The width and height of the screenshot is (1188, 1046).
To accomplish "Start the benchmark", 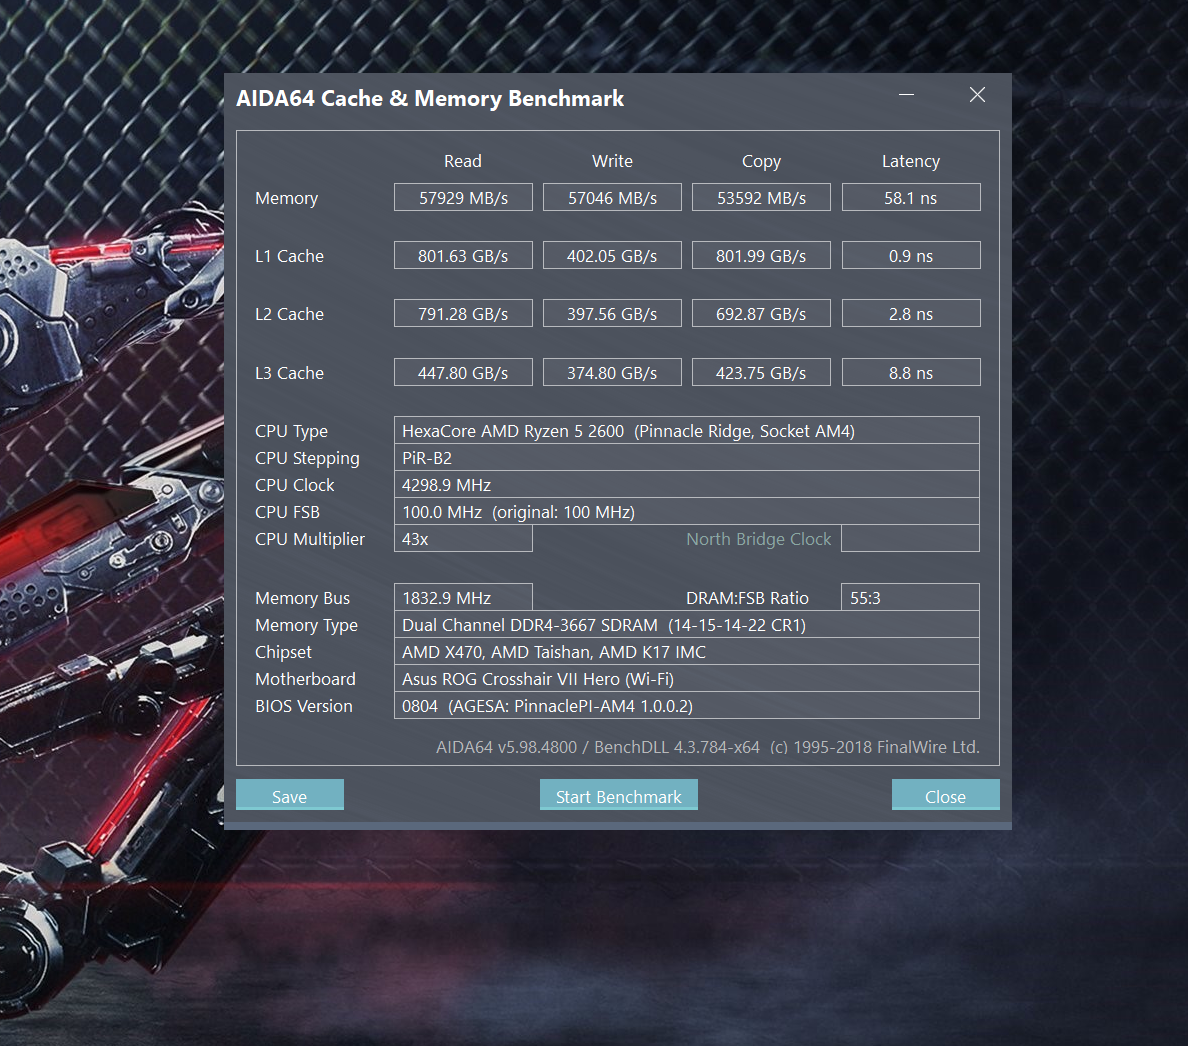I will [618, 795].
